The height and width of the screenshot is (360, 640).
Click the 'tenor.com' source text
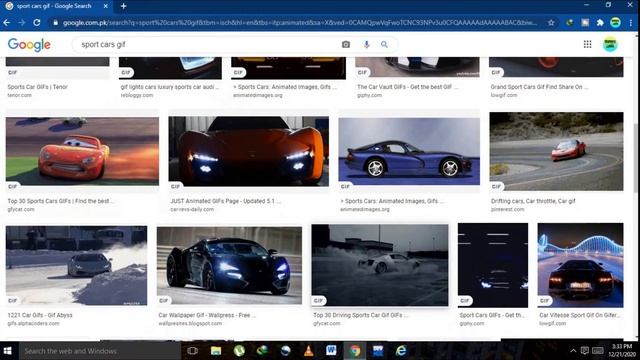coord(19,95)
